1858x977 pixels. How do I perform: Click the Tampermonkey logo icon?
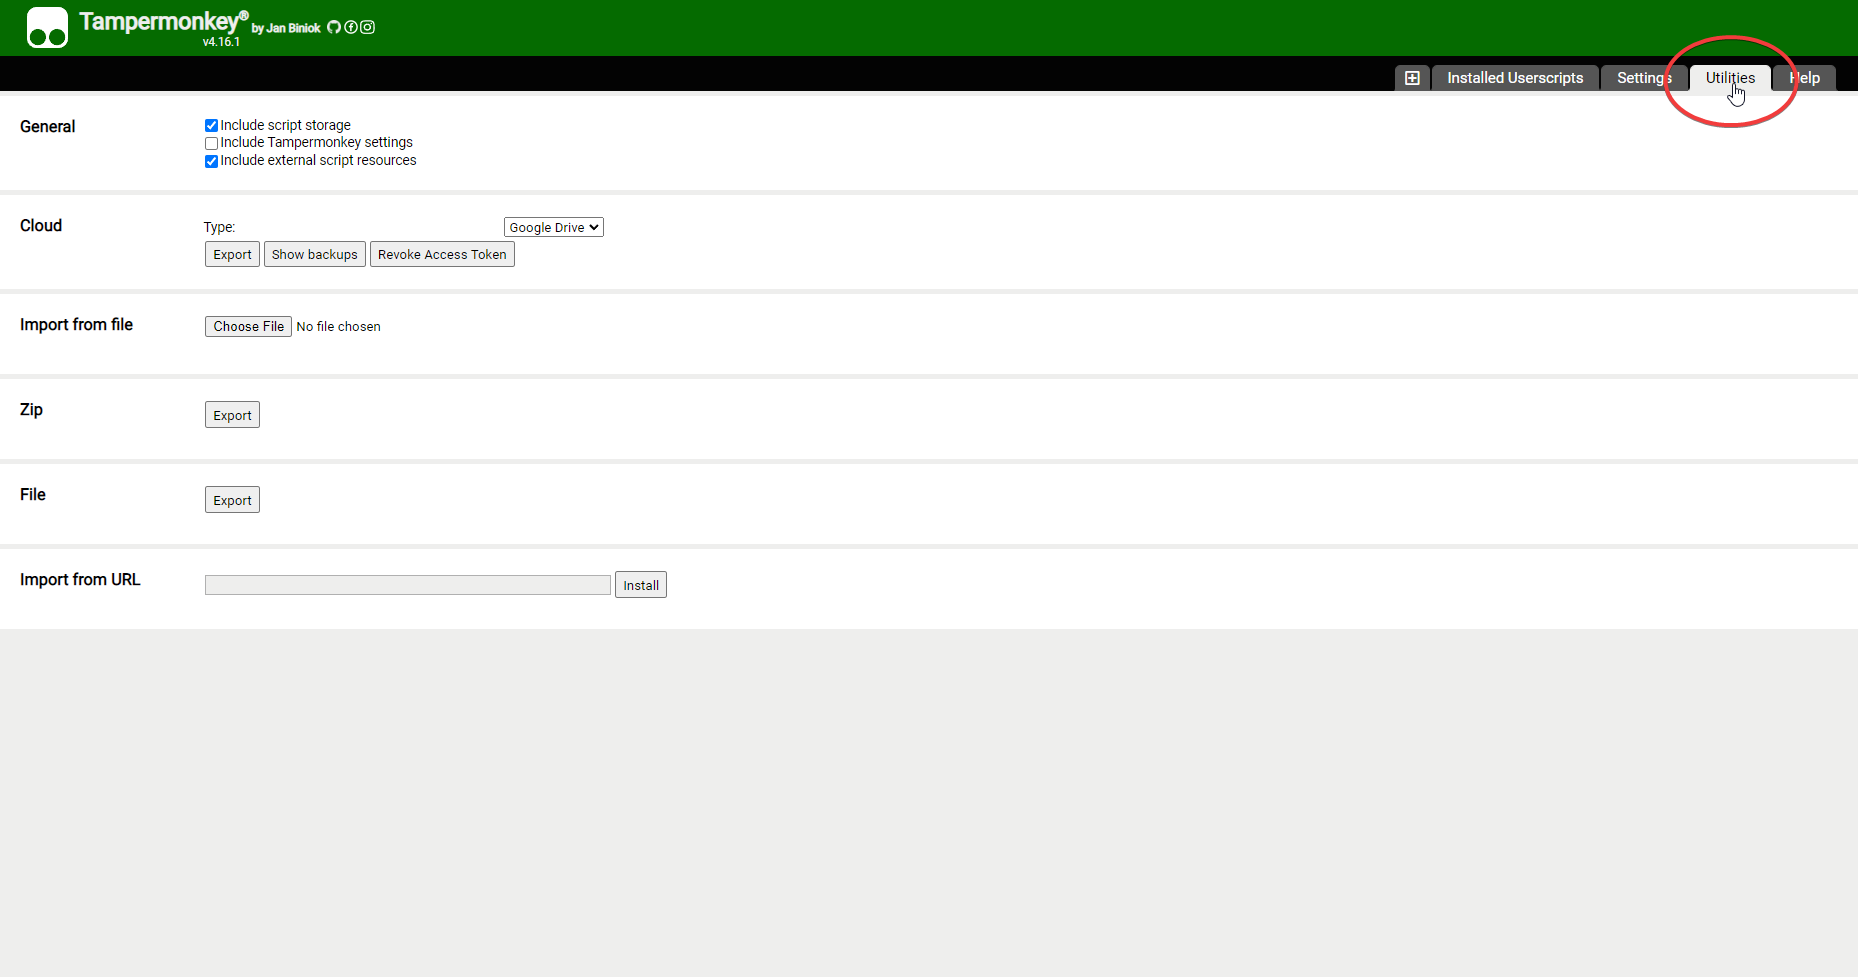pyautogui.click(x=47, y=28)
